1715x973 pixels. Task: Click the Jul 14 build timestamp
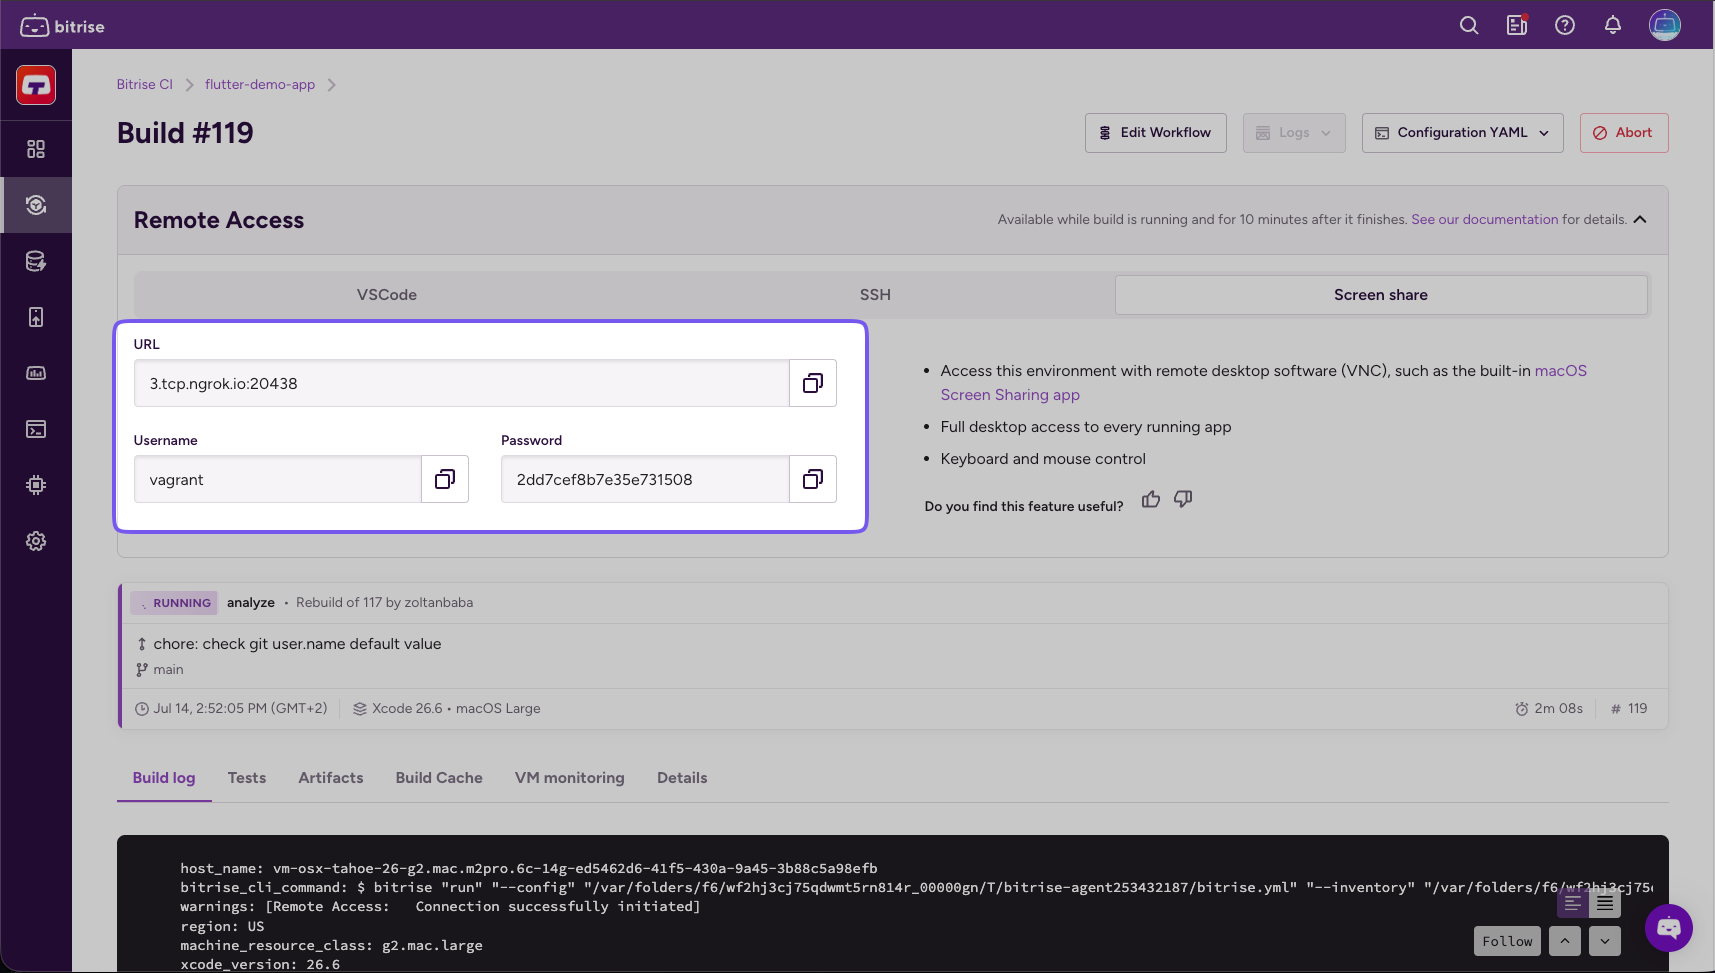[231, 709]
